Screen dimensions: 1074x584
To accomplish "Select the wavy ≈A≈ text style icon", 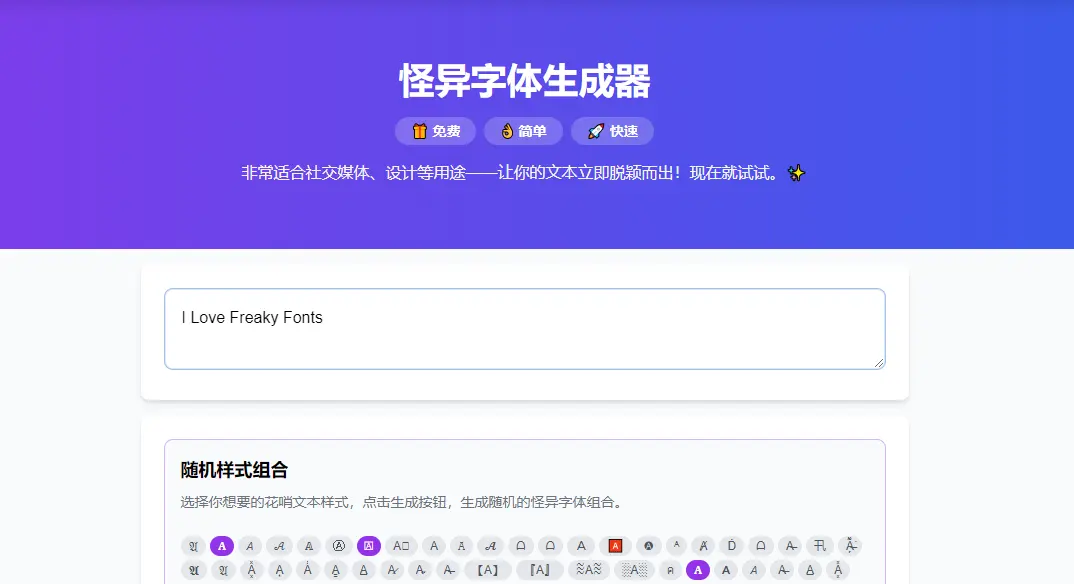I will [x=586, y=570].
